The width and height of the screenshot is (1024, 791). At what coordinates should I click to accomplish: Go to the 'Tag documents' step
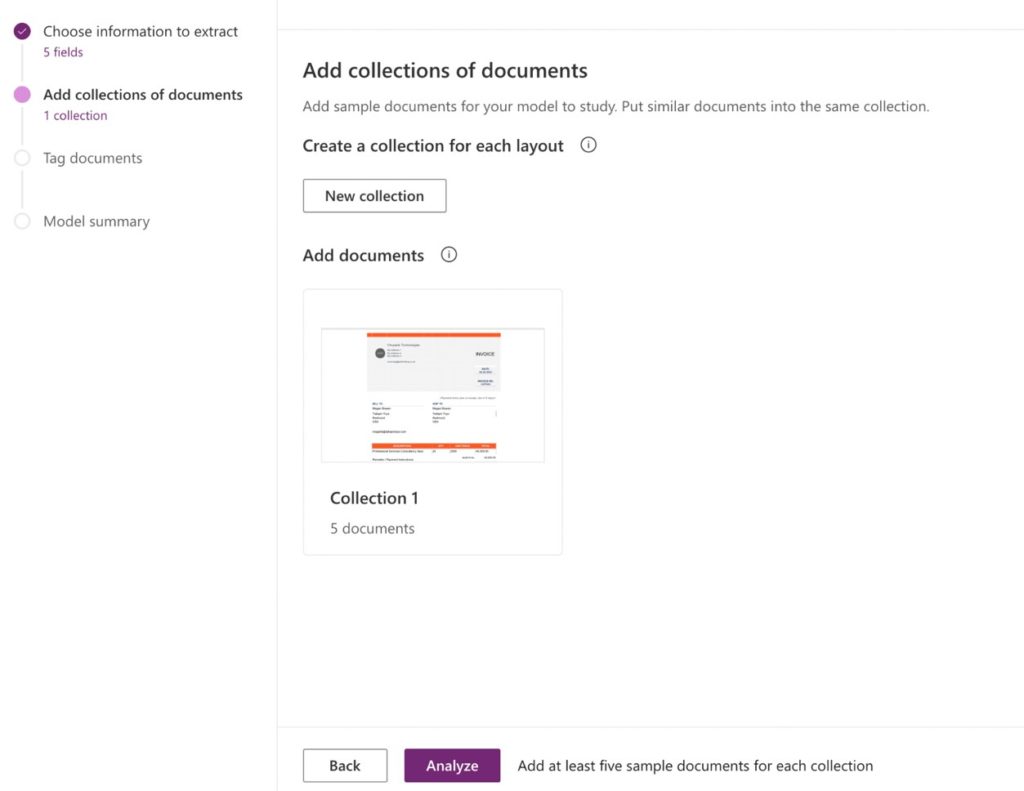[x=93, y=158]
